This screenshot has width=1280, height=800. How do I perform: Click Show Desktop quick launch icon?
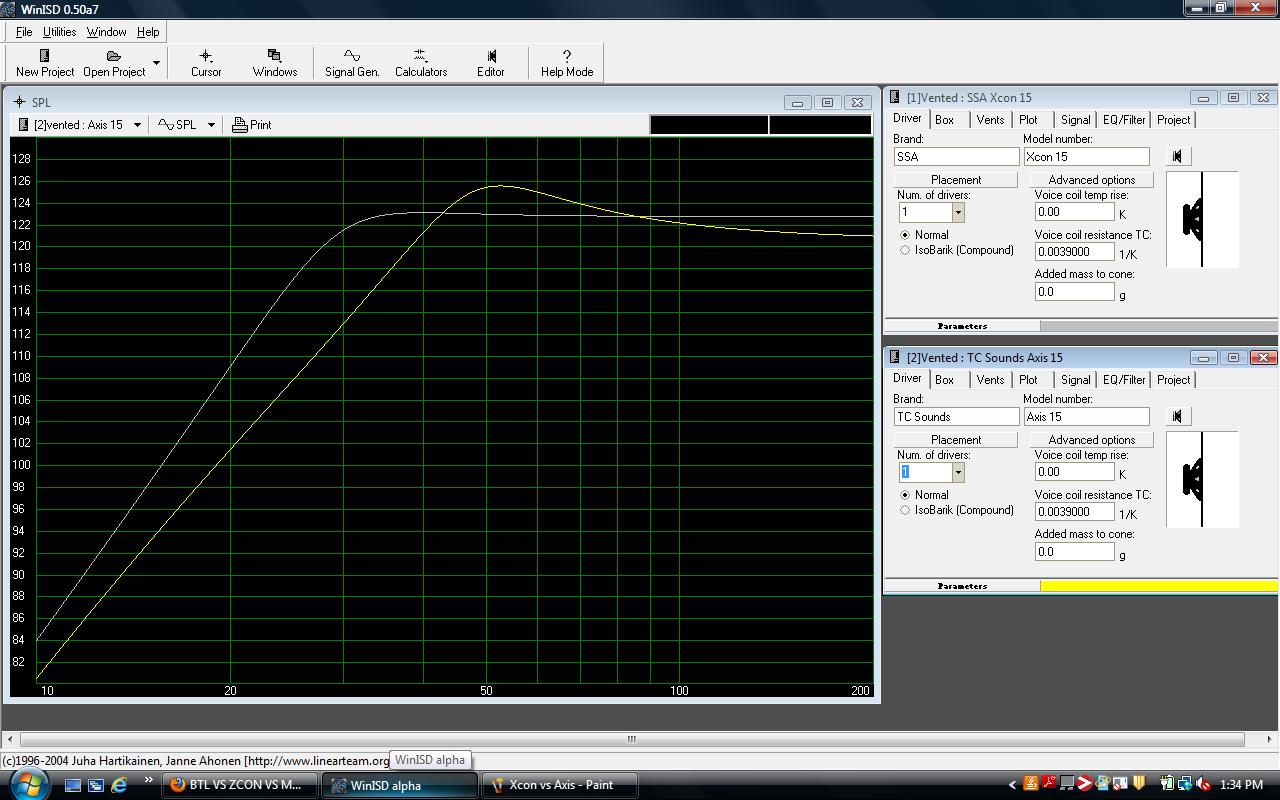coord(73,785)
